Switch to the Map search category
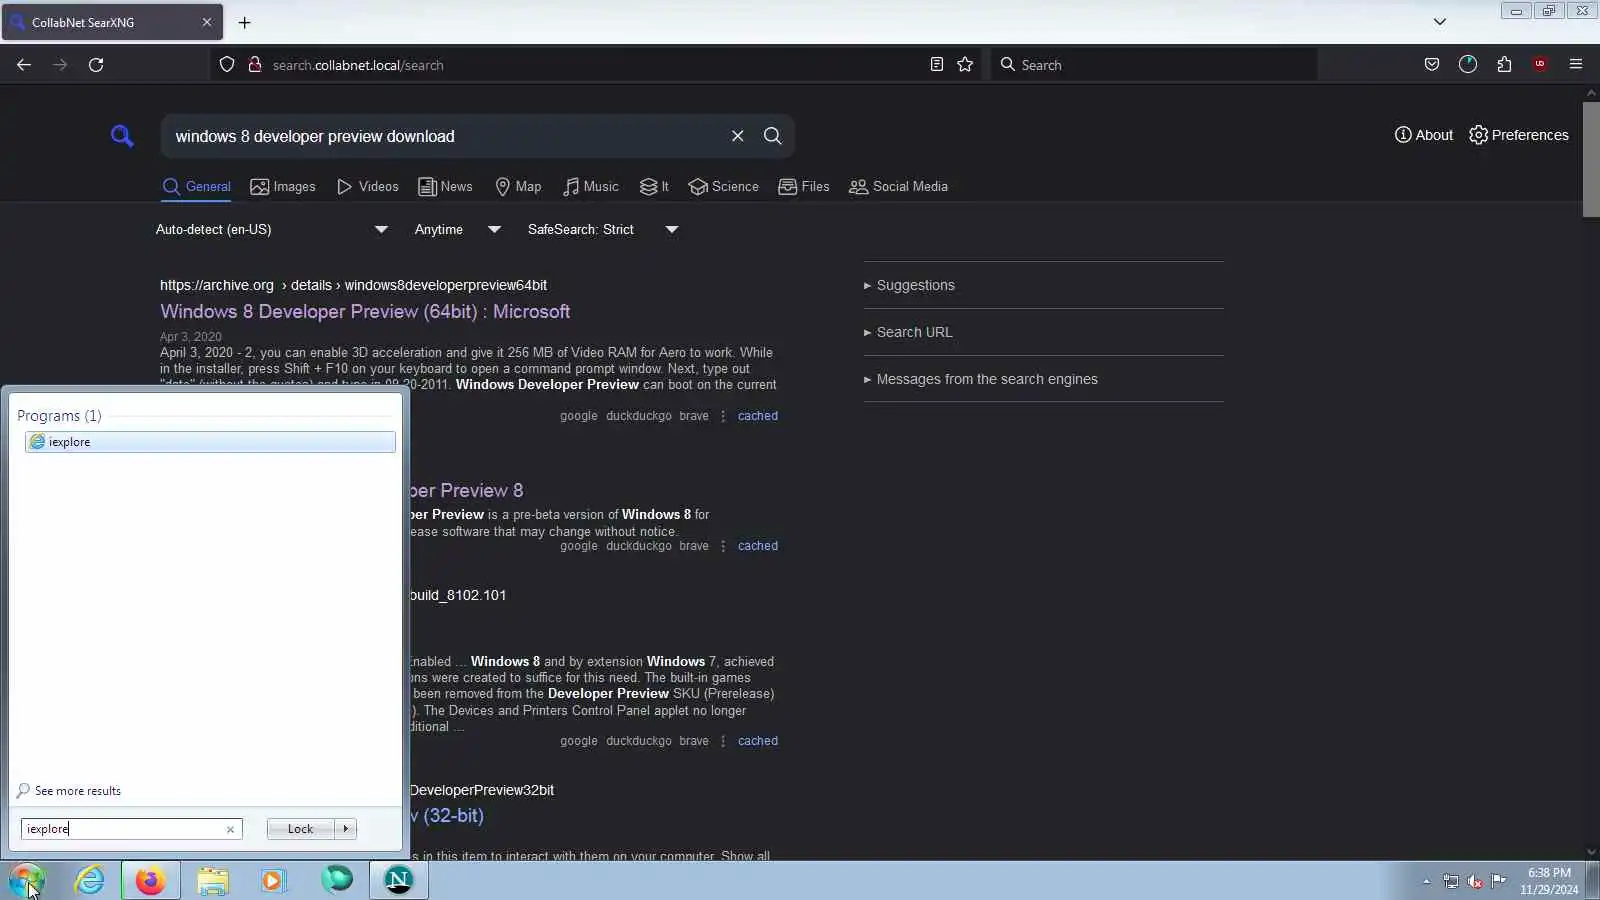Viewport: 1600px width, 900px height. pos(518,187)
